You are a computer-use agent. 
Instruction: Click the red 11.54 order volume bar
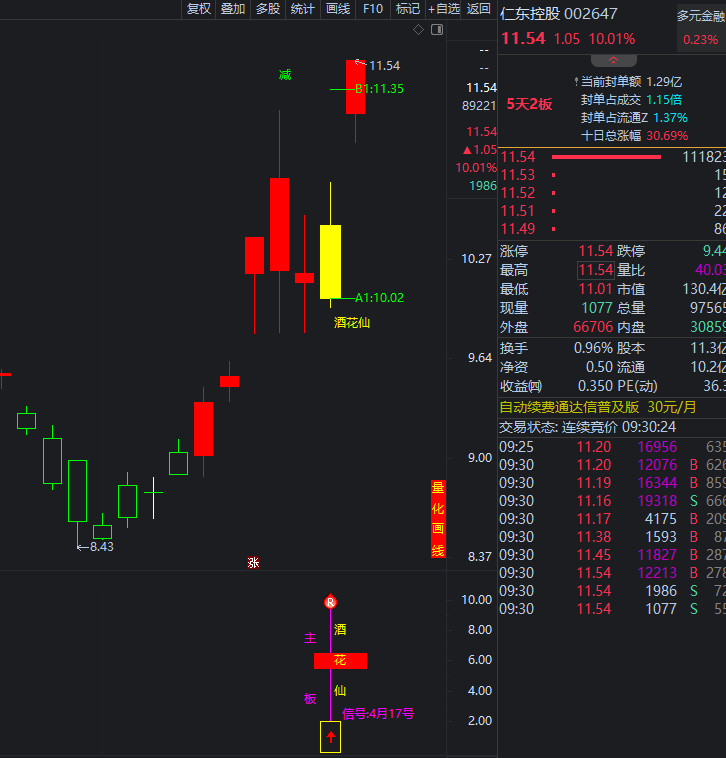tap(606, 157)
